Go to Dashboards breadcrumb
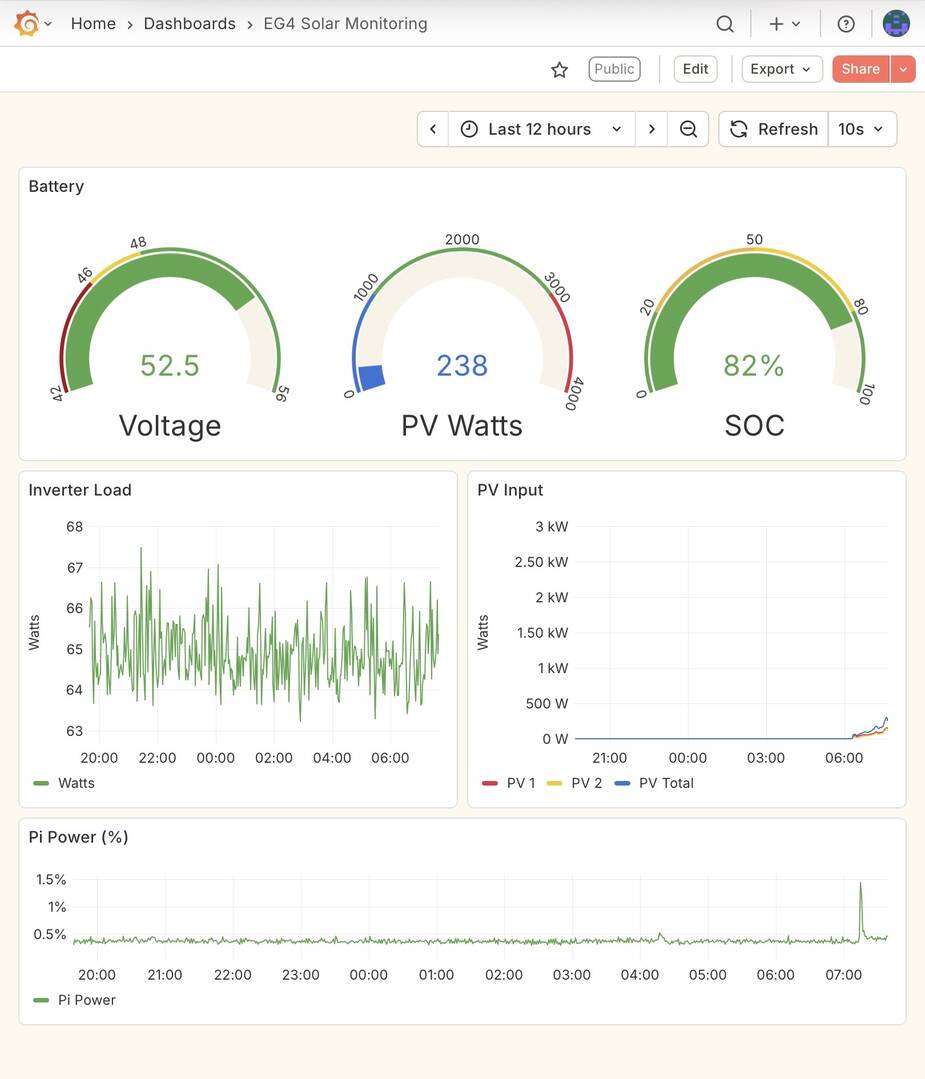 tap(189, 24)
